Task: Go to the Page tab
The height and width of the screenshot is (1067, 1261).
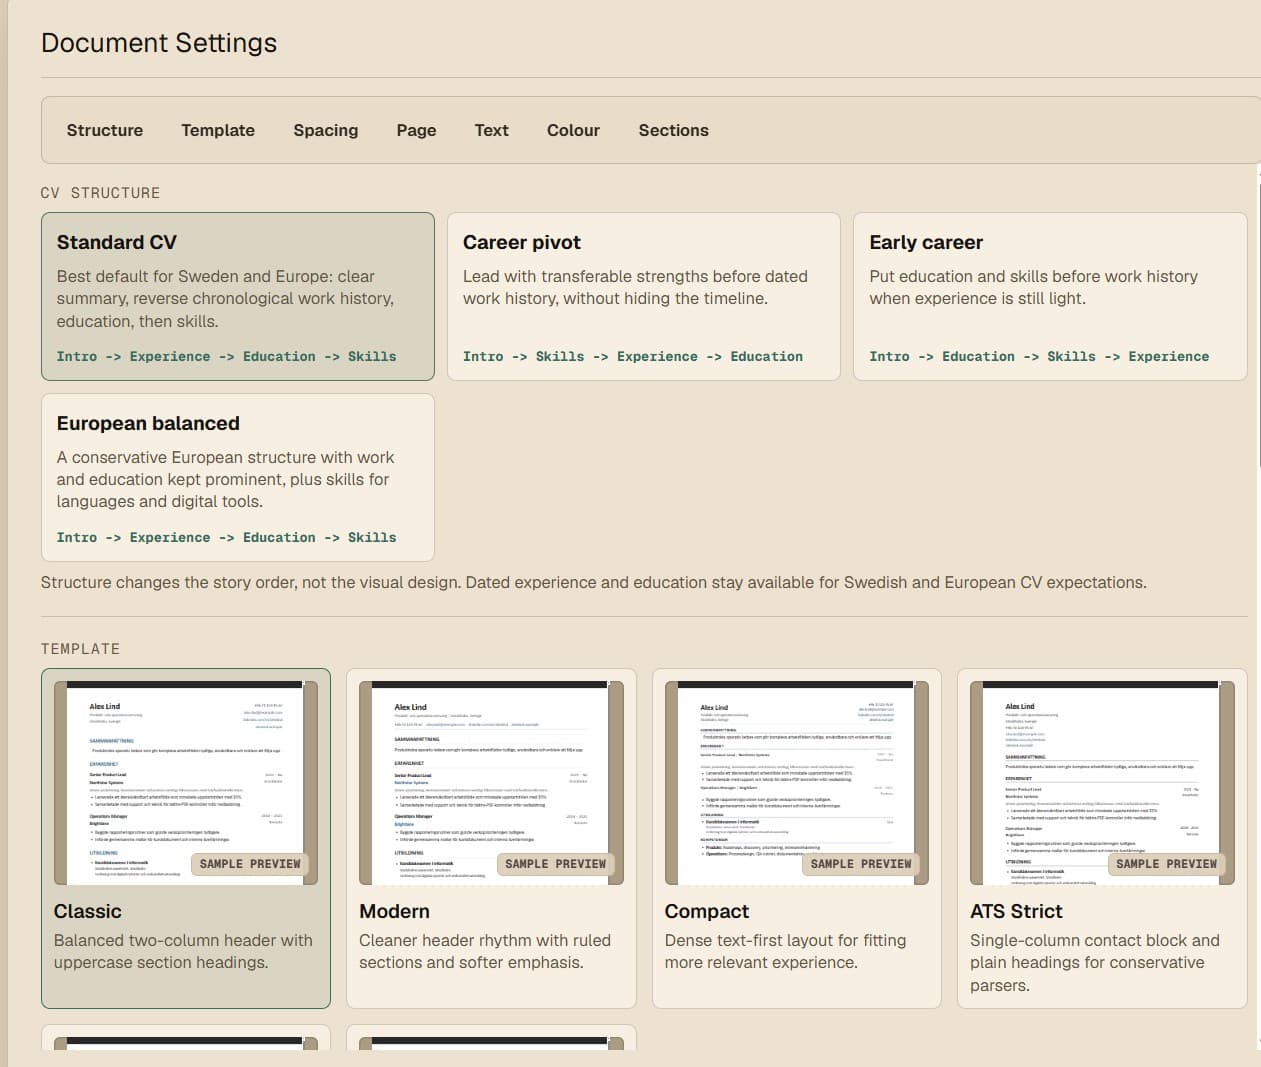Action: pos(416,130)
